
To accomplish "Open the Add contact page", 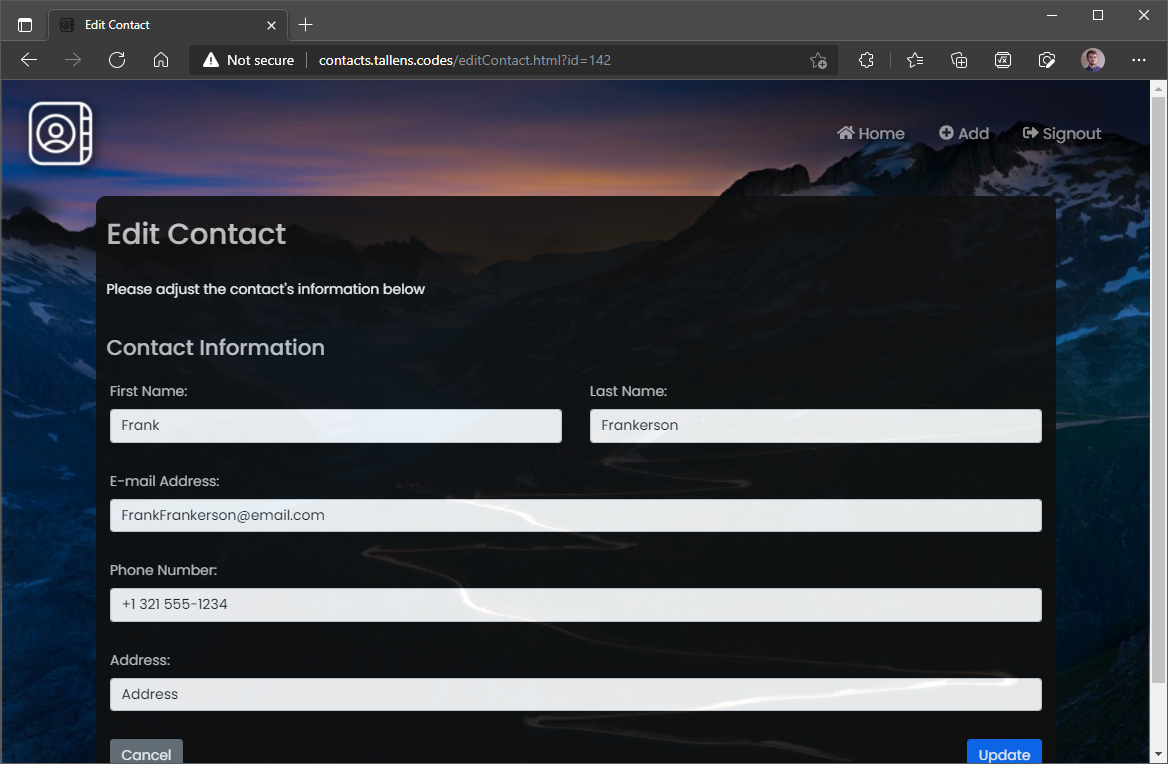I will pyautogui.click(x=964, y=133).
